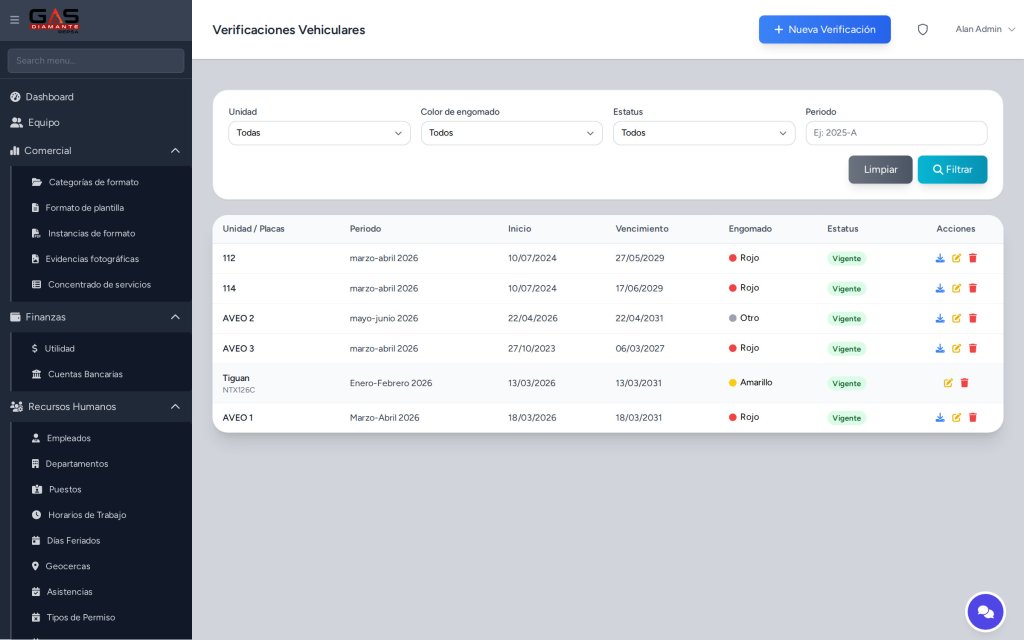Click the Periodo input field

[x=896, y=133]
